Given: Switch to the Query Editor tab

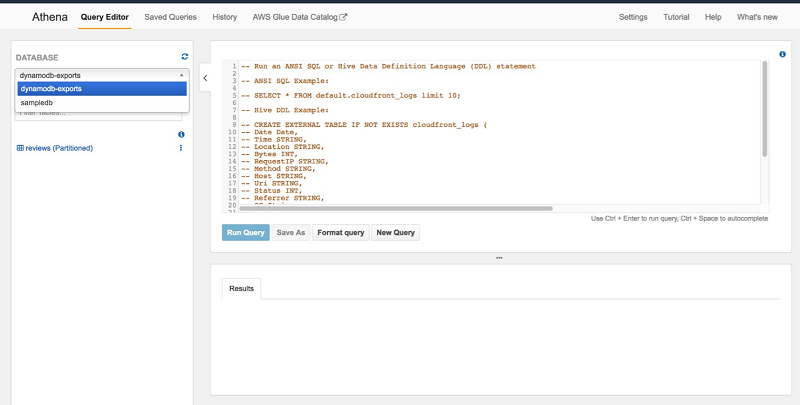Looking at the screenshot, I should [105, 17].
